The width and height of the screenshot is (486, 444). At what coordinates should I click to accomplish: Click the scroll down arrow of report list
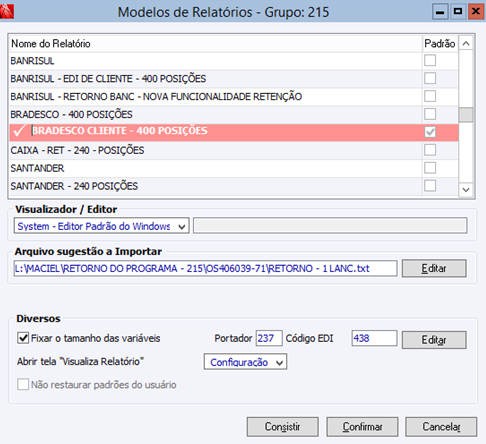click(x=466, y=190)
